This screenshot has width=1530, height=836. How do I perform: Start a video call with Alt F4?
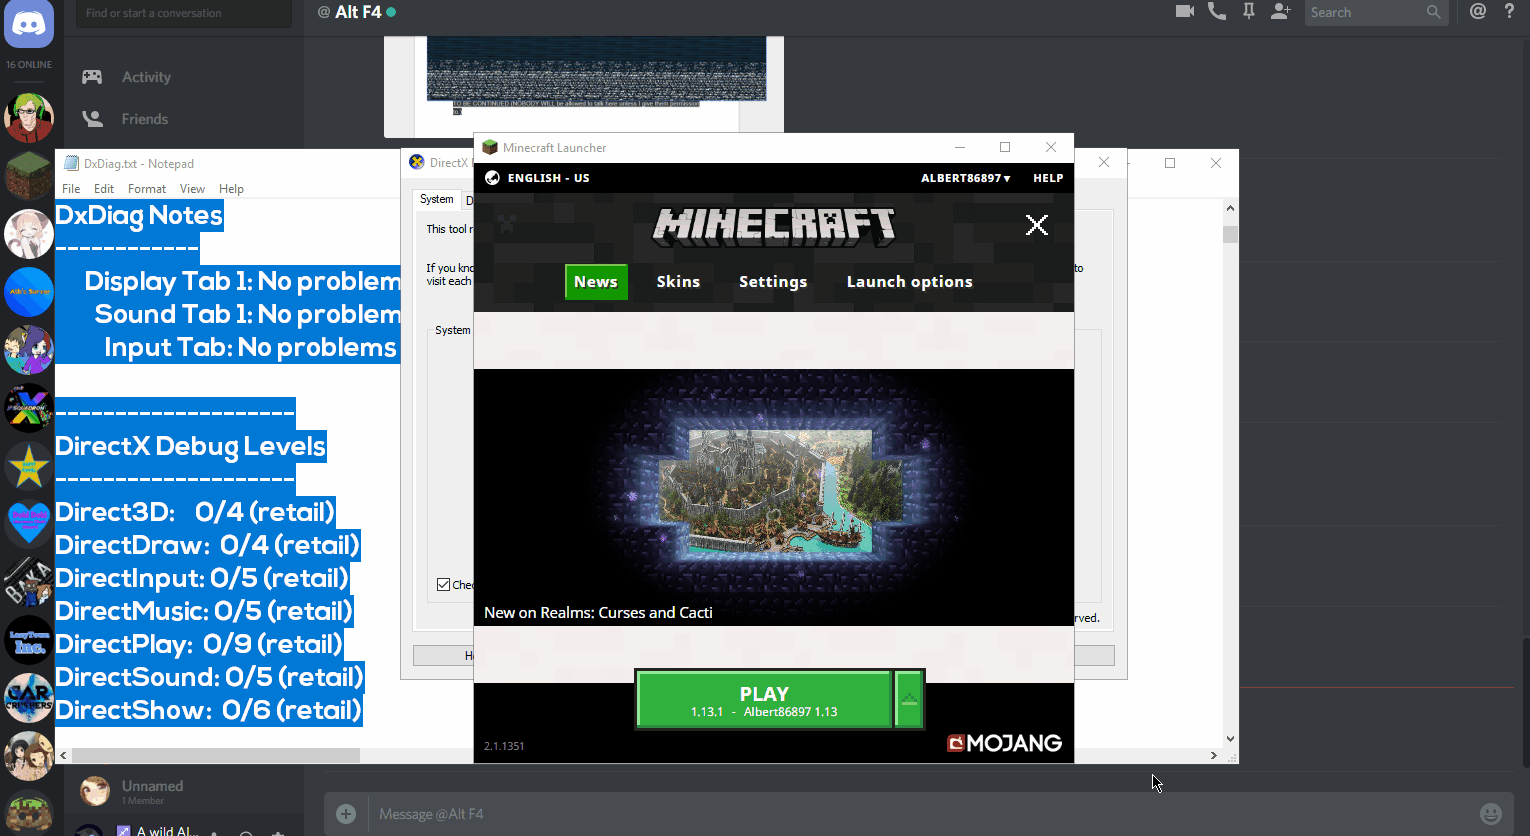[x=1185, y=12]
